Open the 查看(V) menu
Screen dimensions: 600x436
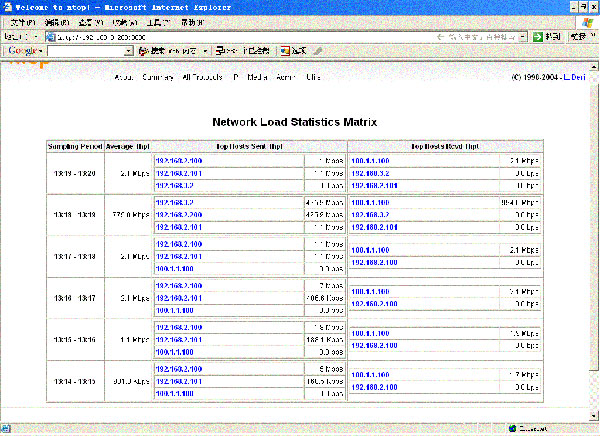[x=91, y=23]
